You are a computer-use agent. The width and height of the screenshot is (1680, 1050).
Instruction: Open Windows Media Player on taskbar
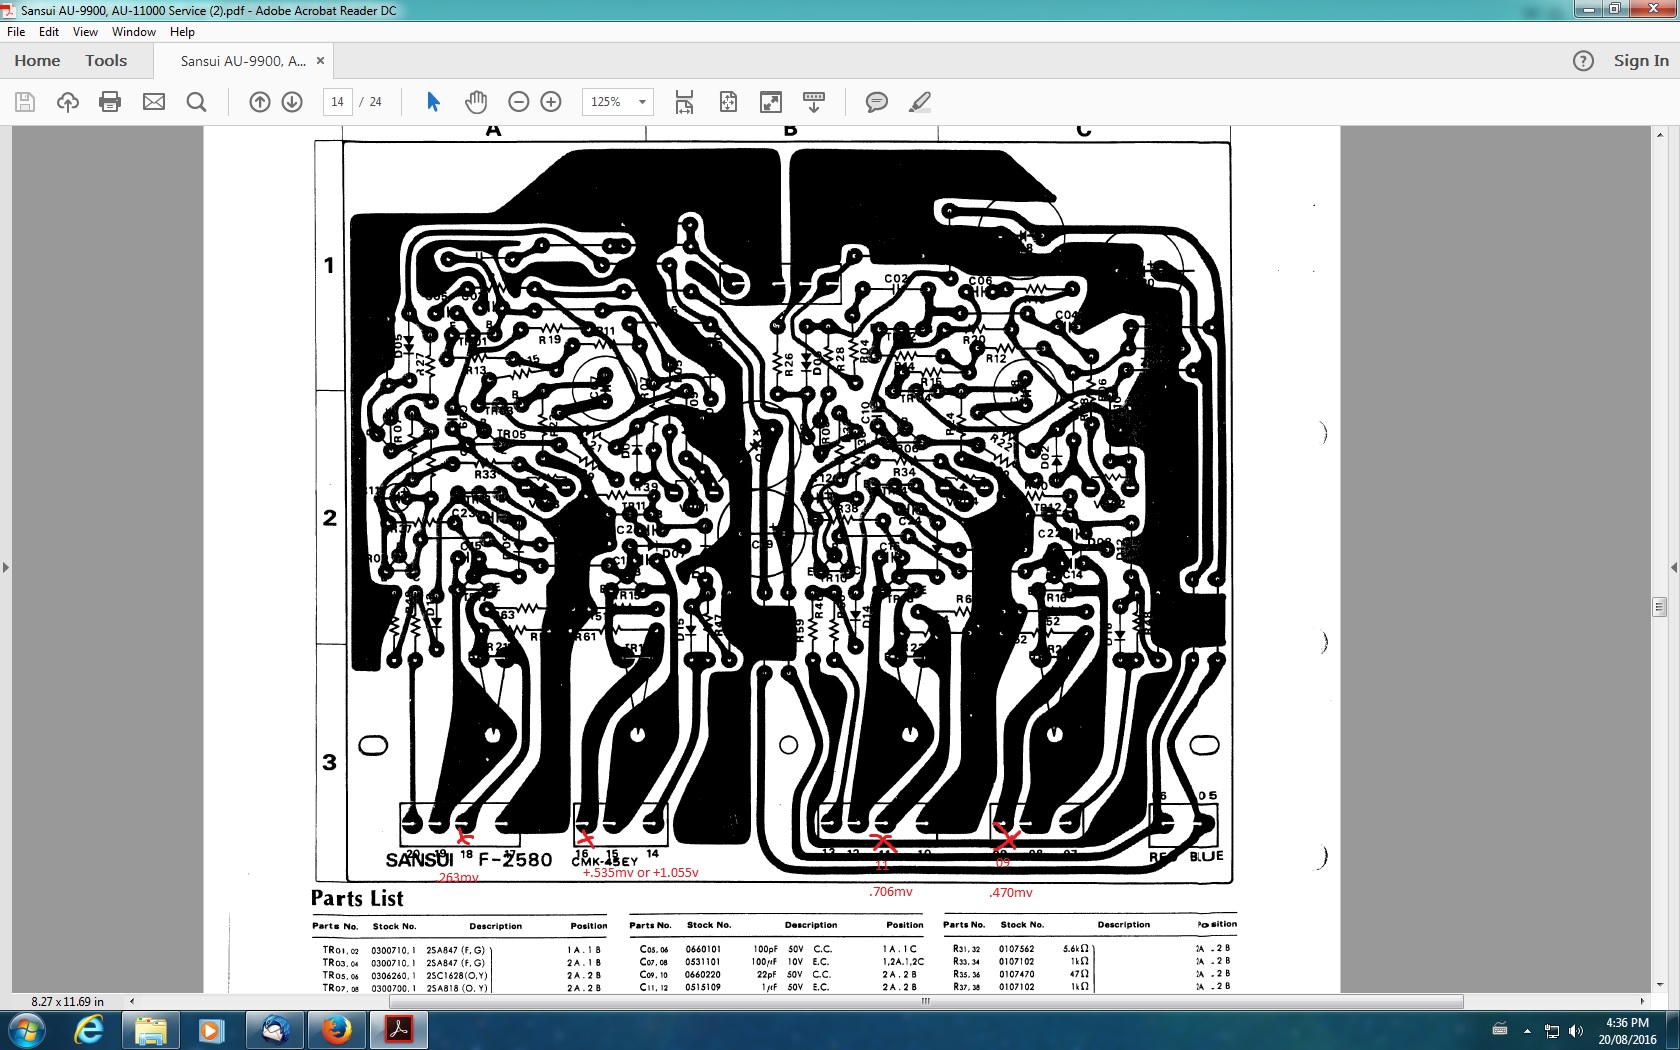(x=212, y=1030)
